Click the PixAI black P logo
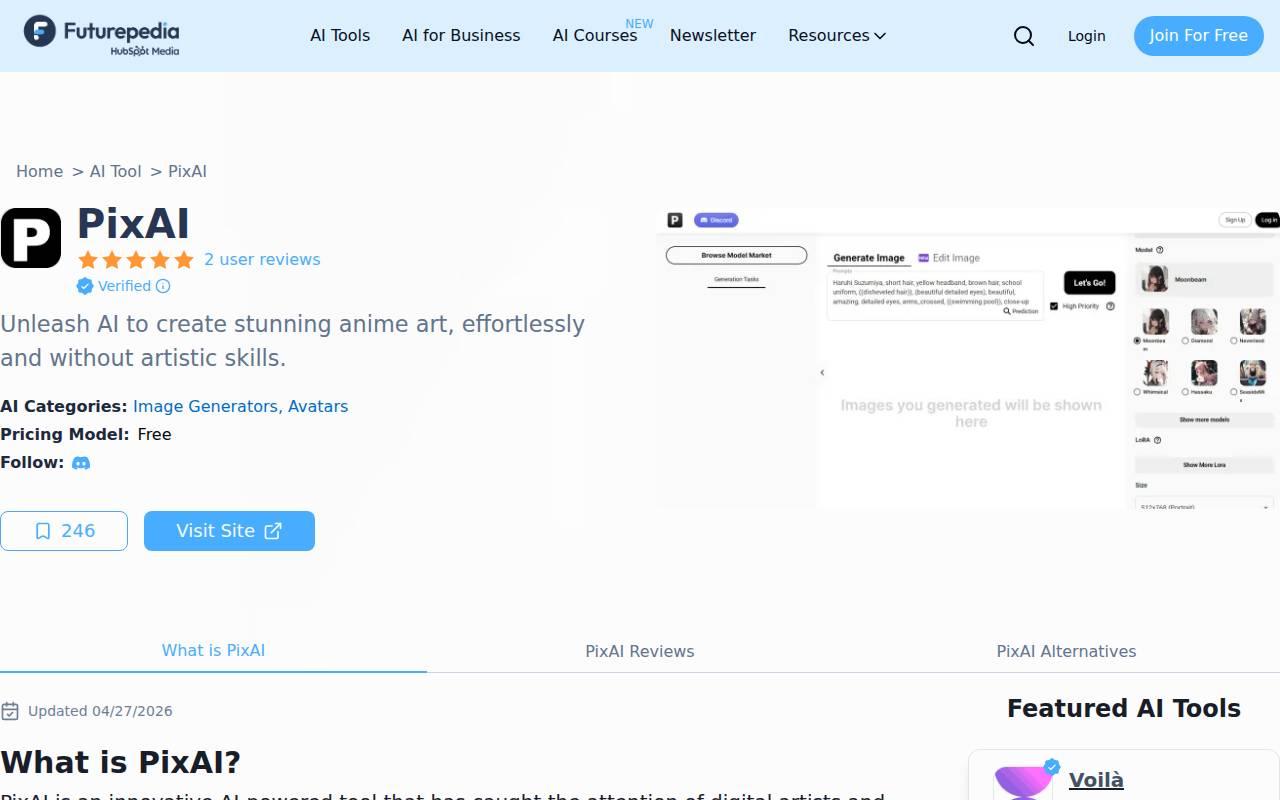This screenshot has width=1280, height=800. [31, 238]
